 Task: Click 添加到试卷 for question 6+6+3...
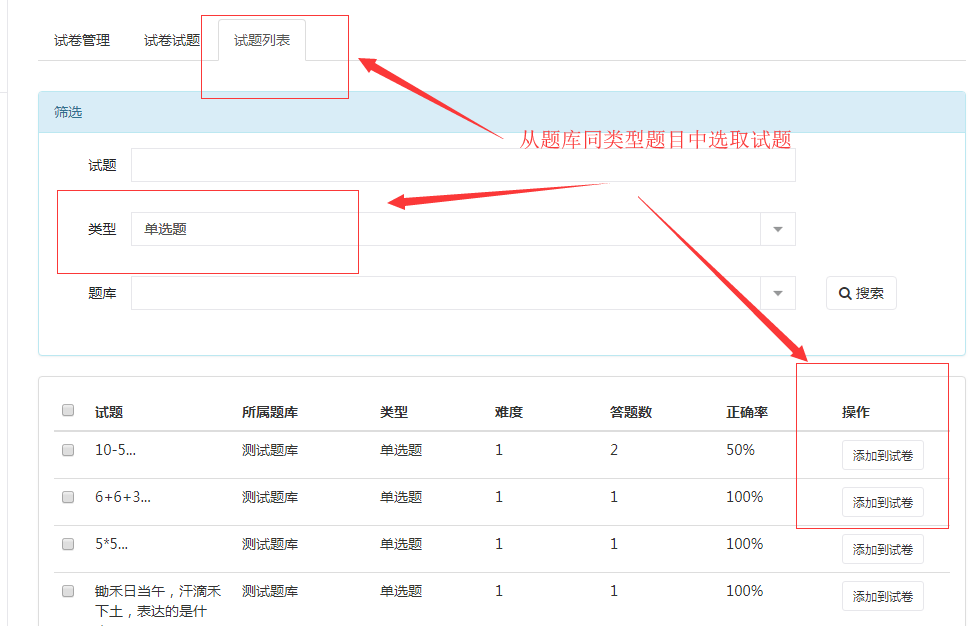pyautogui.click(x=882, y=502)
